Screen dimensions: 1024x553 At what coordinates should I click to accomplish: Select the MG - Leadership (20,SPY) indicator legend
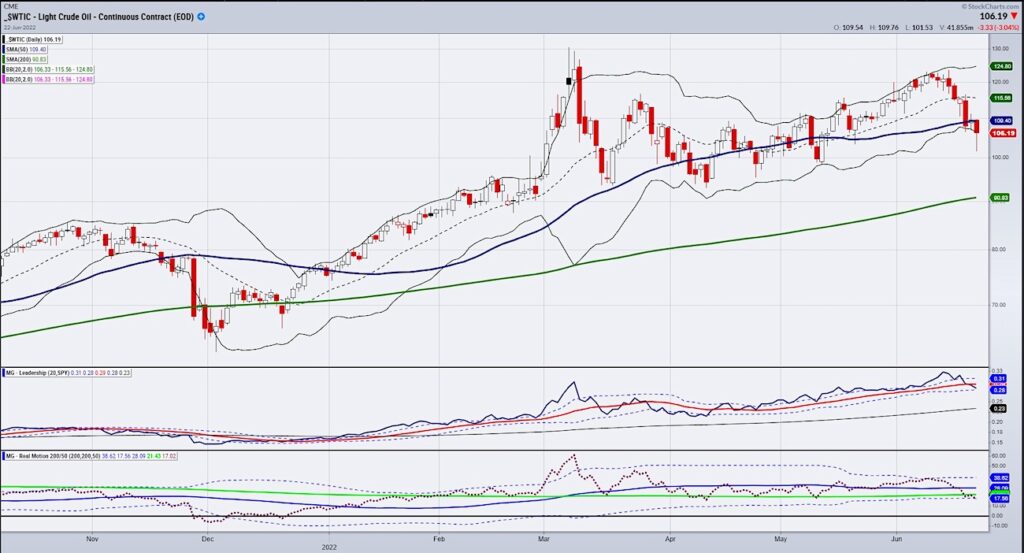[x=69, y=373]
